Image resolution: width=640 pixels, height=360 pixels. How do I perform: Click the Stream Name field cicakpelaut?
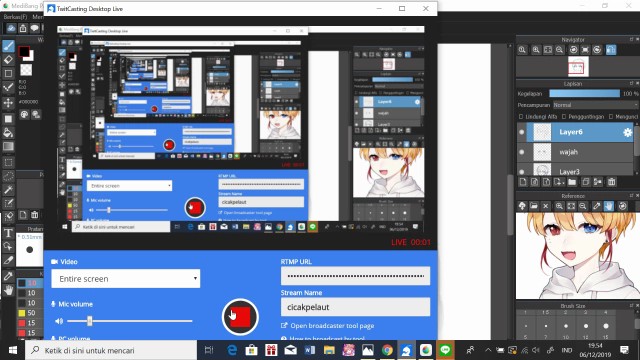tap(355, 307)
